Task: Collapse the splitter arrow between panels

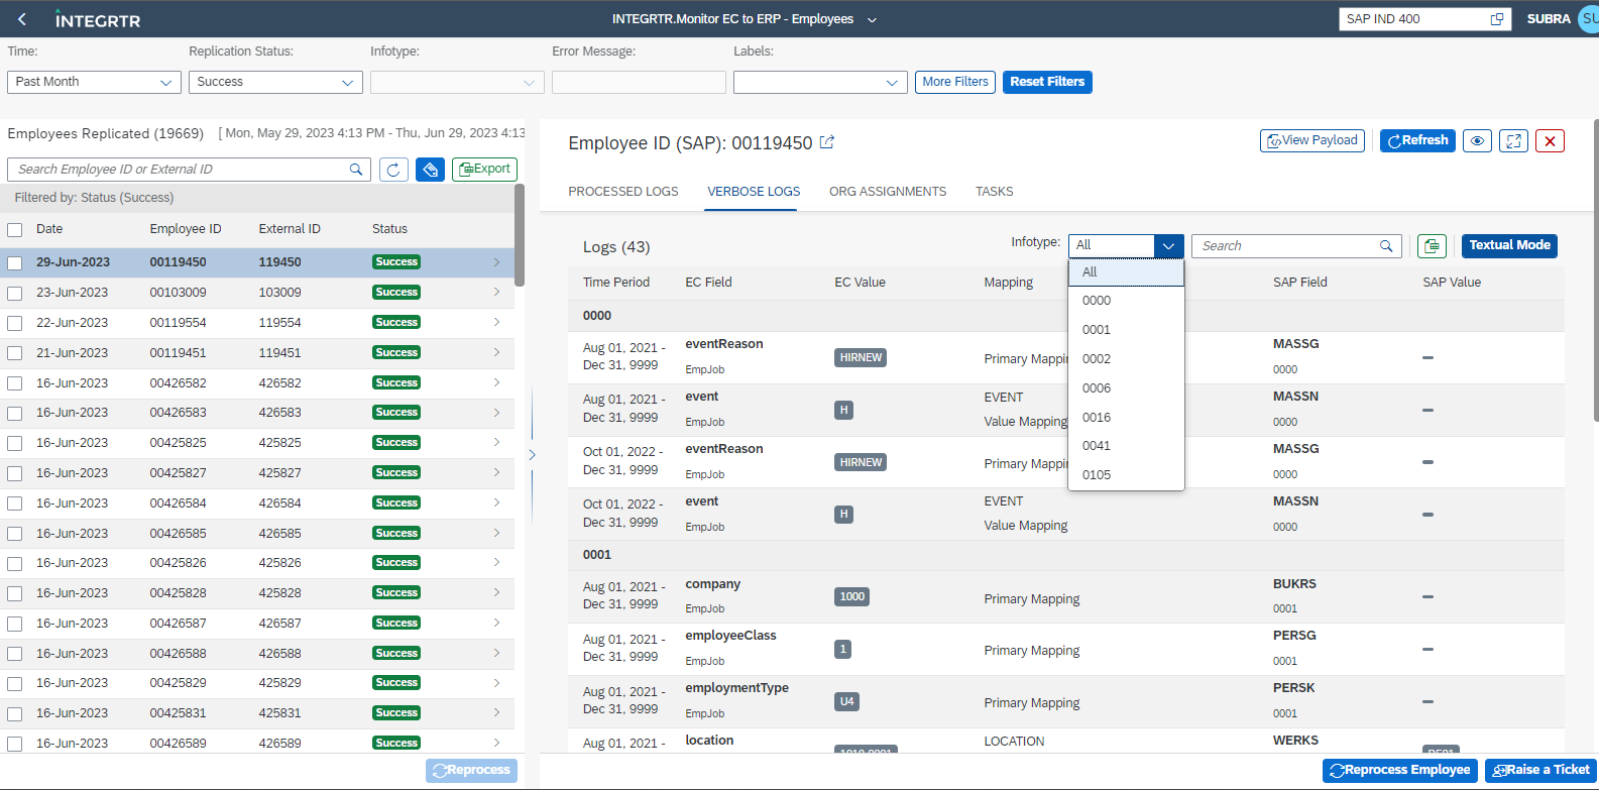Action: (532, 455)
